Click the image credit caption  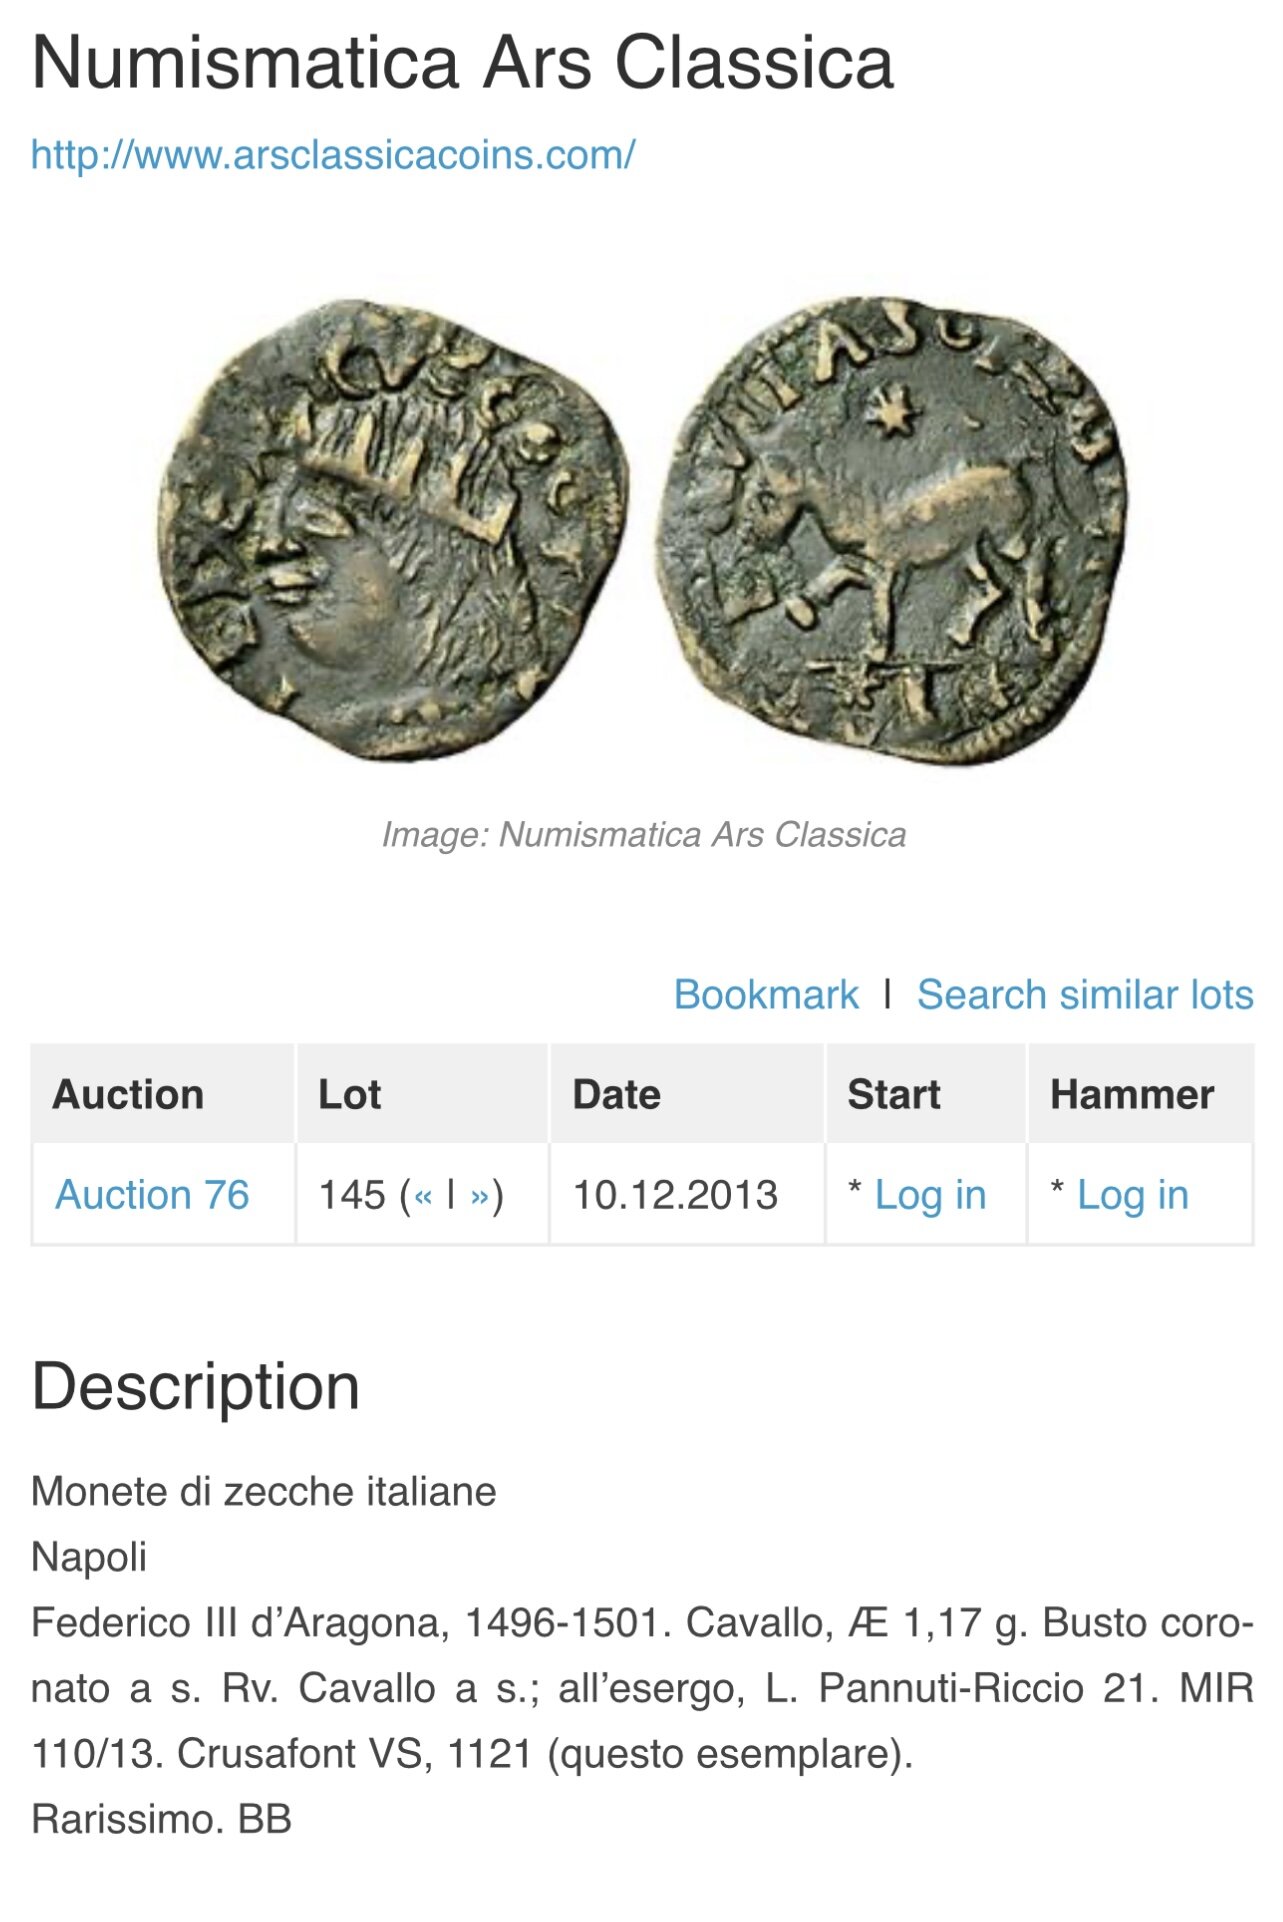(644, 835)
